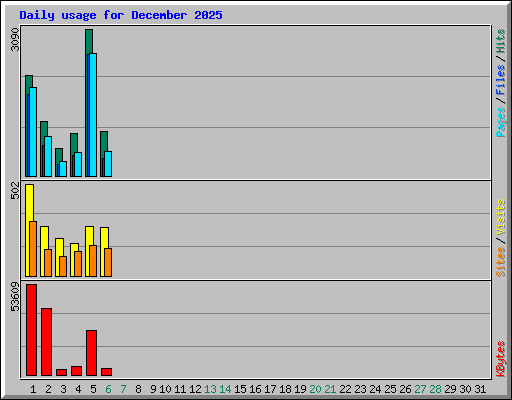
Task: Click green weekend day label 7
Action: coord(123,389)
